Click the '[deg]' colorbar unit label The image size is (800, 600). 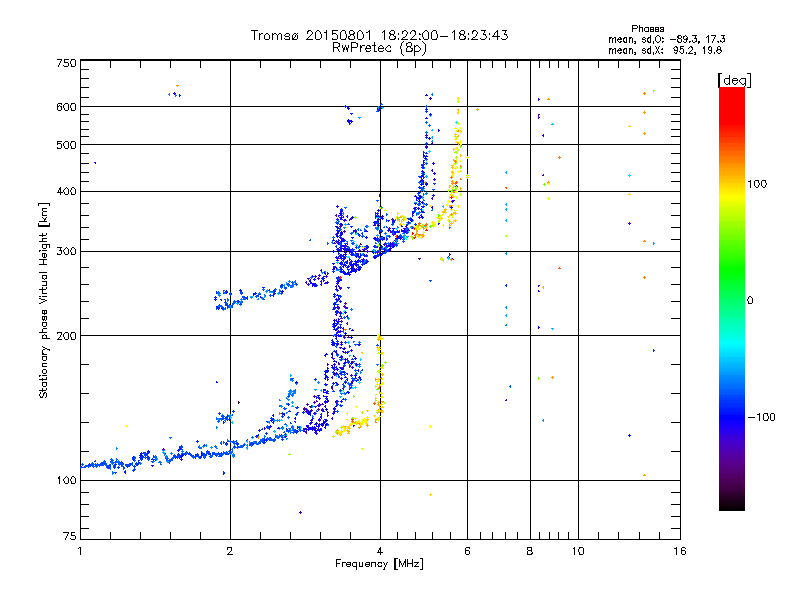pyautogui.click(x=734, y=80)
